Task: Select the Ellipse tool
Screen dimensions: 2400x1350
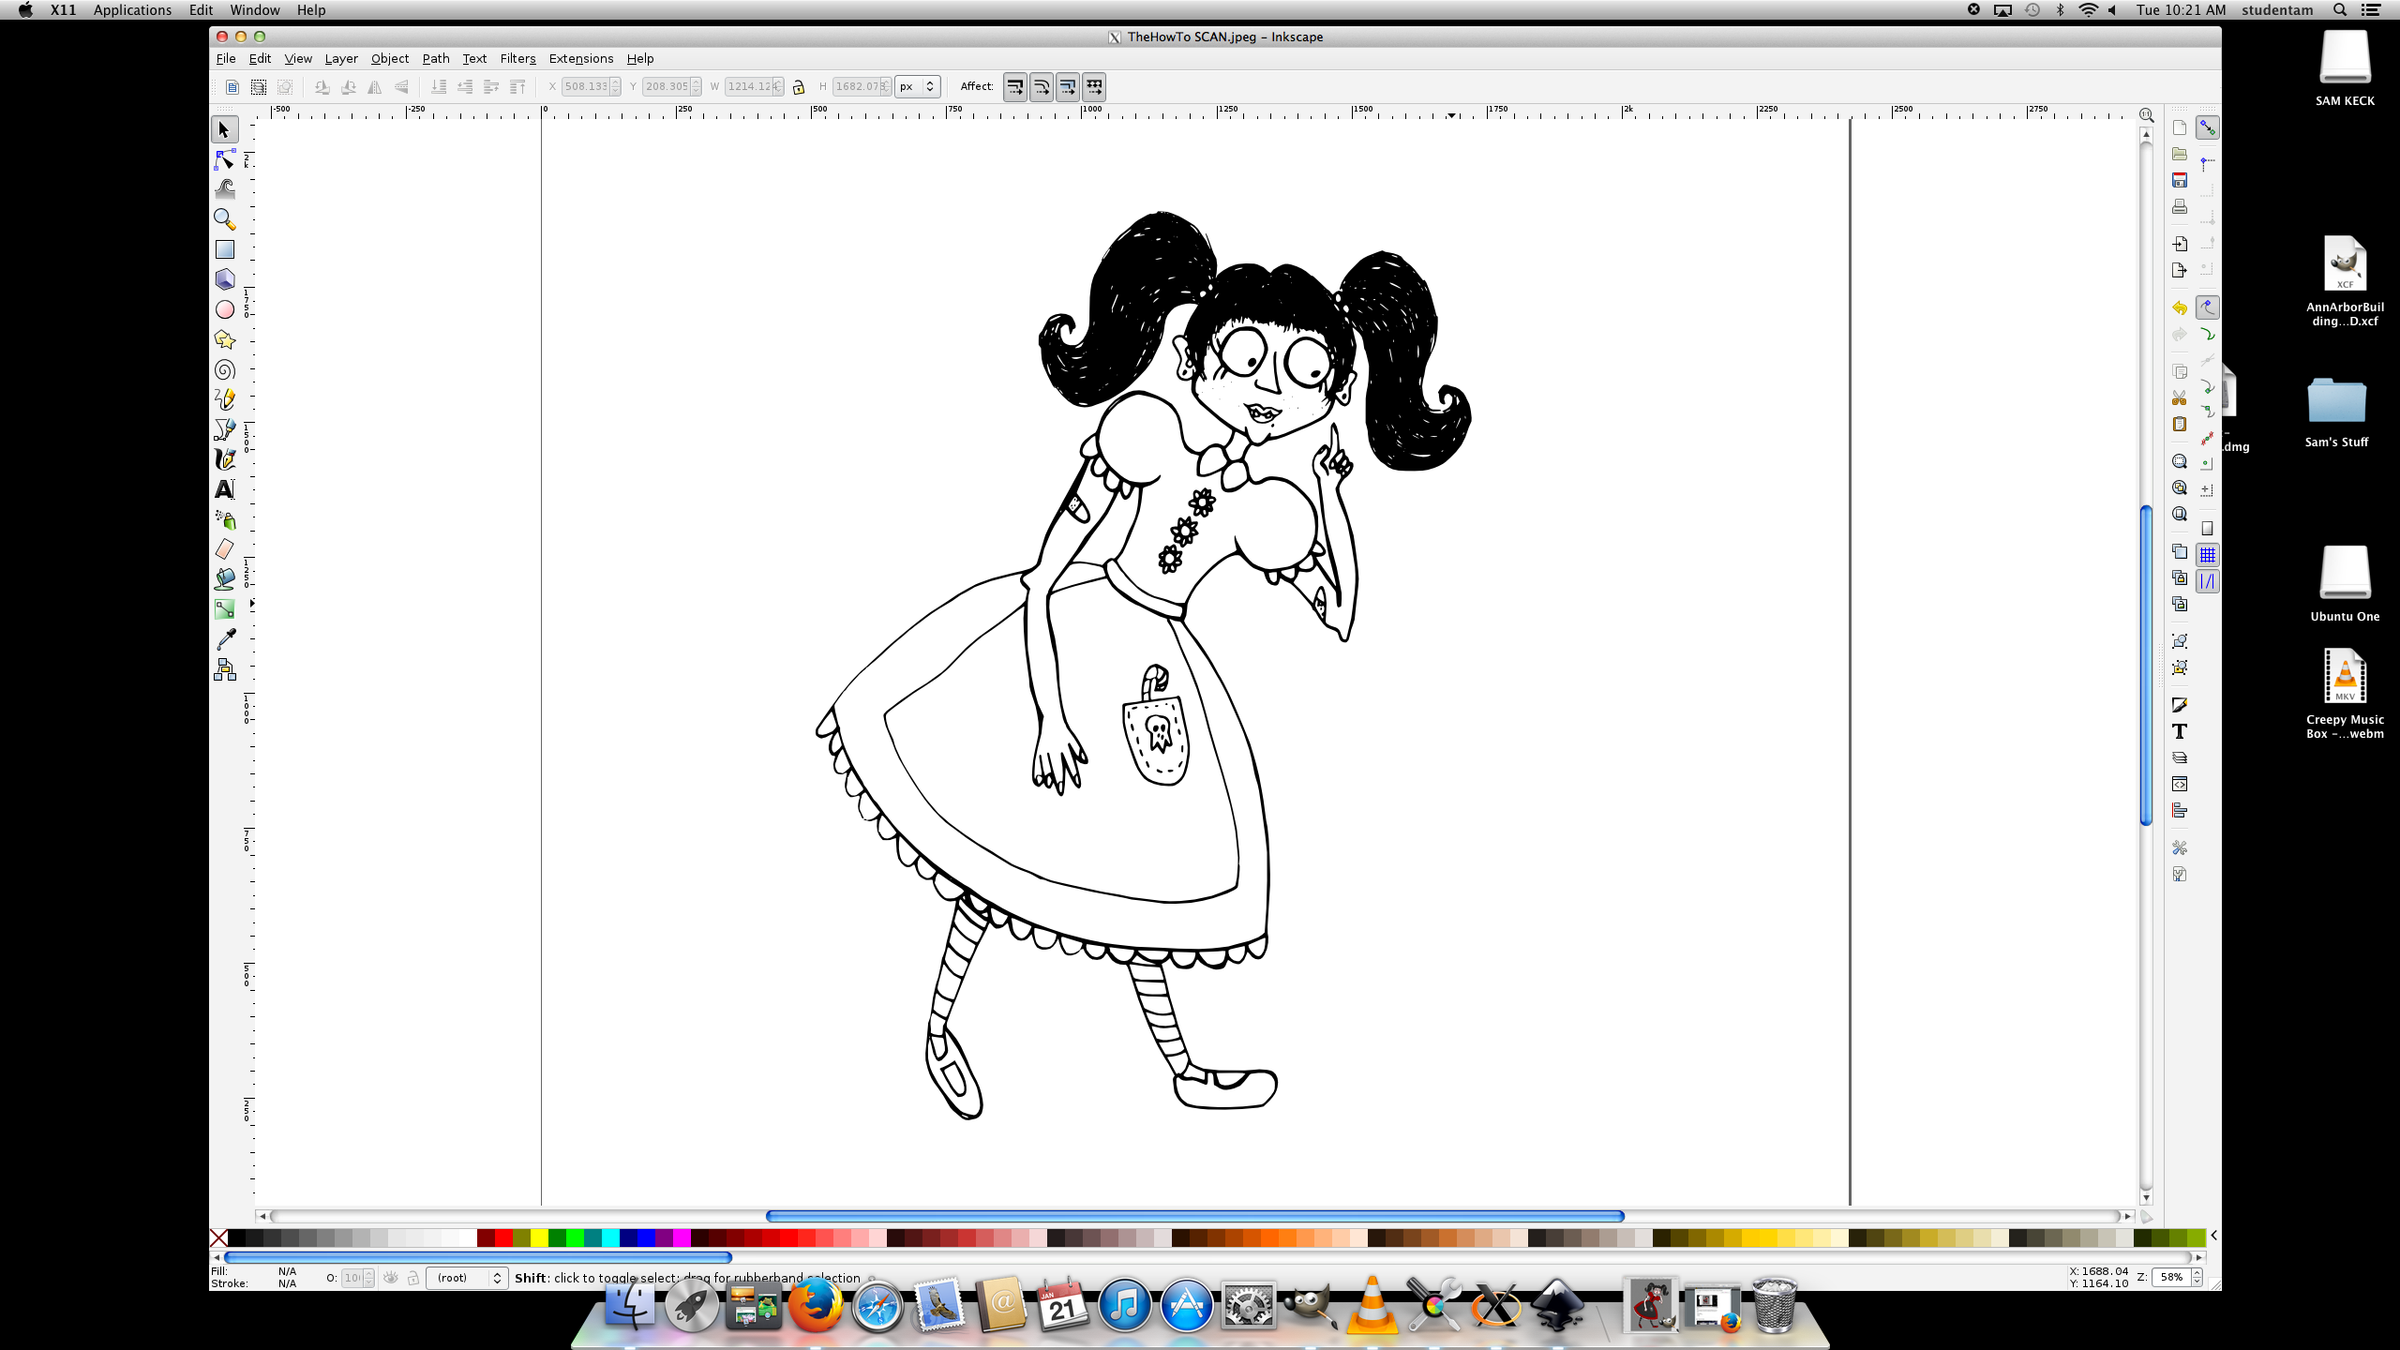Action: click(x=224, y=309)
